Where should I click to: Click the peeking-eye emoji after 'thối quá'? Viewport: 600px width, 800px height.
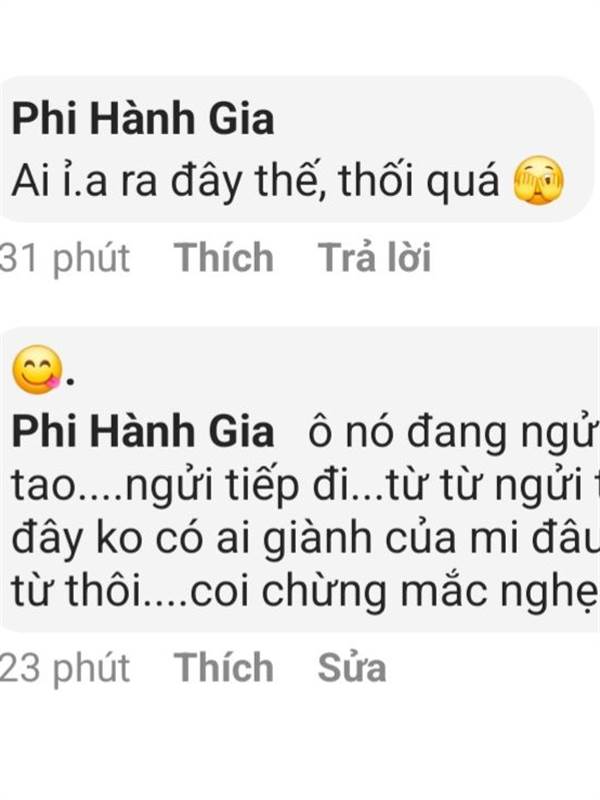pos(539,181)
